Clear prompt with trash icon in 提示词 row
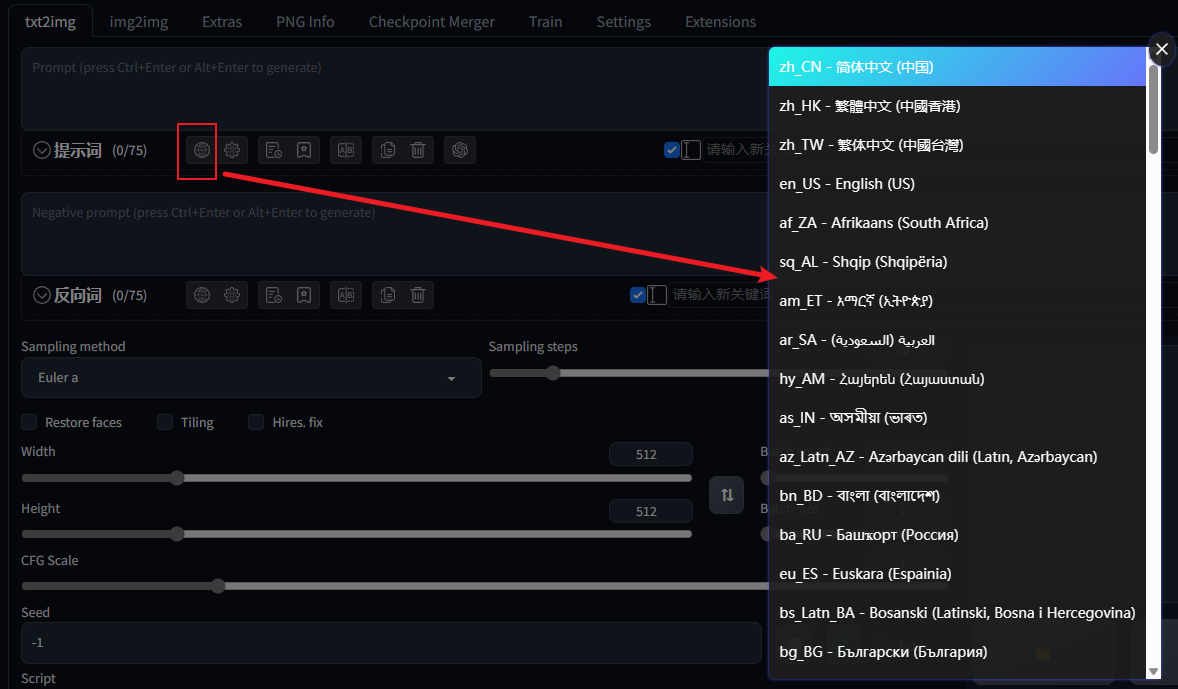 (418, 150)
